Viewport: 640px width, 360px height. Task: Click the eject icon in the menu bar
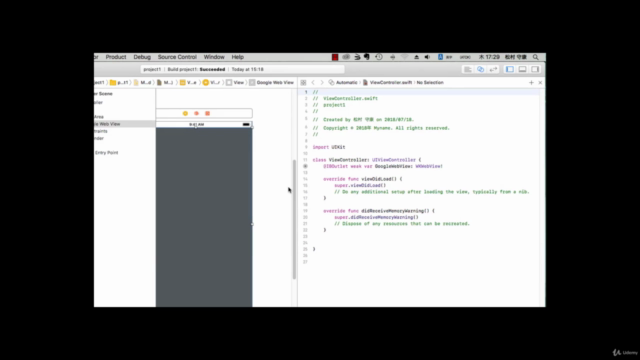click(x=416, y=57)
